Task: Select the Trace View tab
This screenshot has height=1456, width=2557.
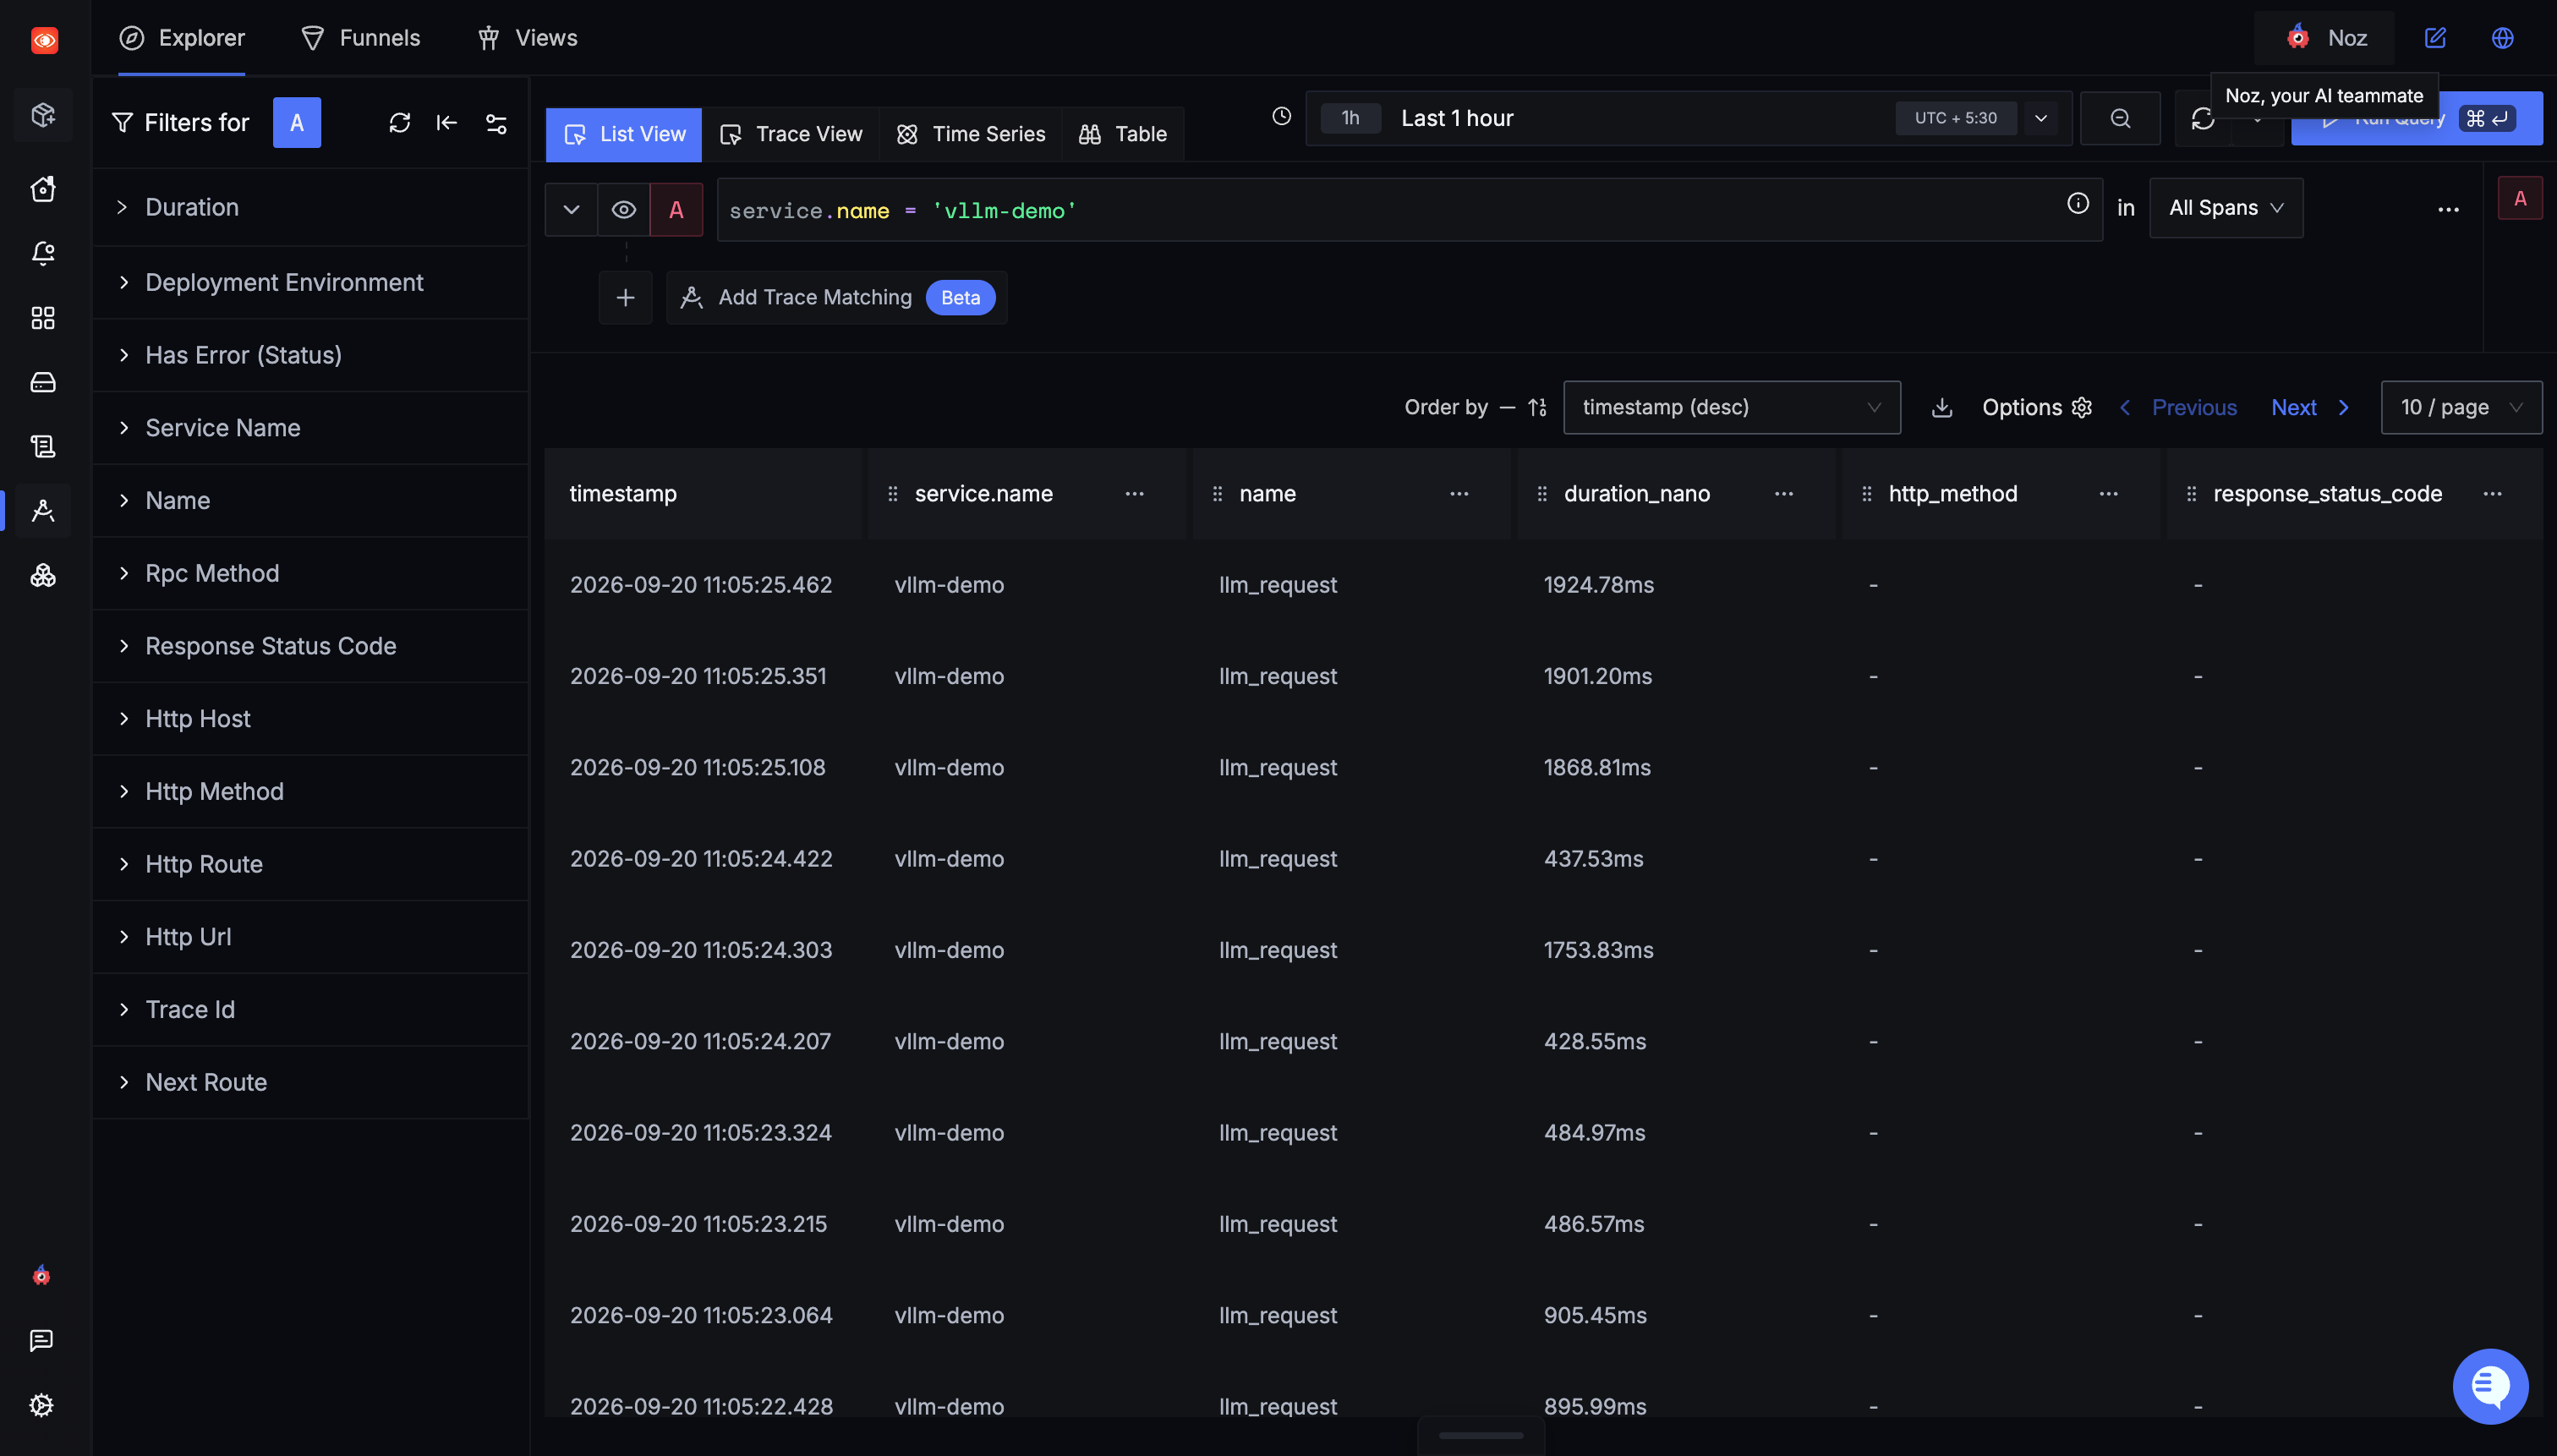Action: coord(790,134)
